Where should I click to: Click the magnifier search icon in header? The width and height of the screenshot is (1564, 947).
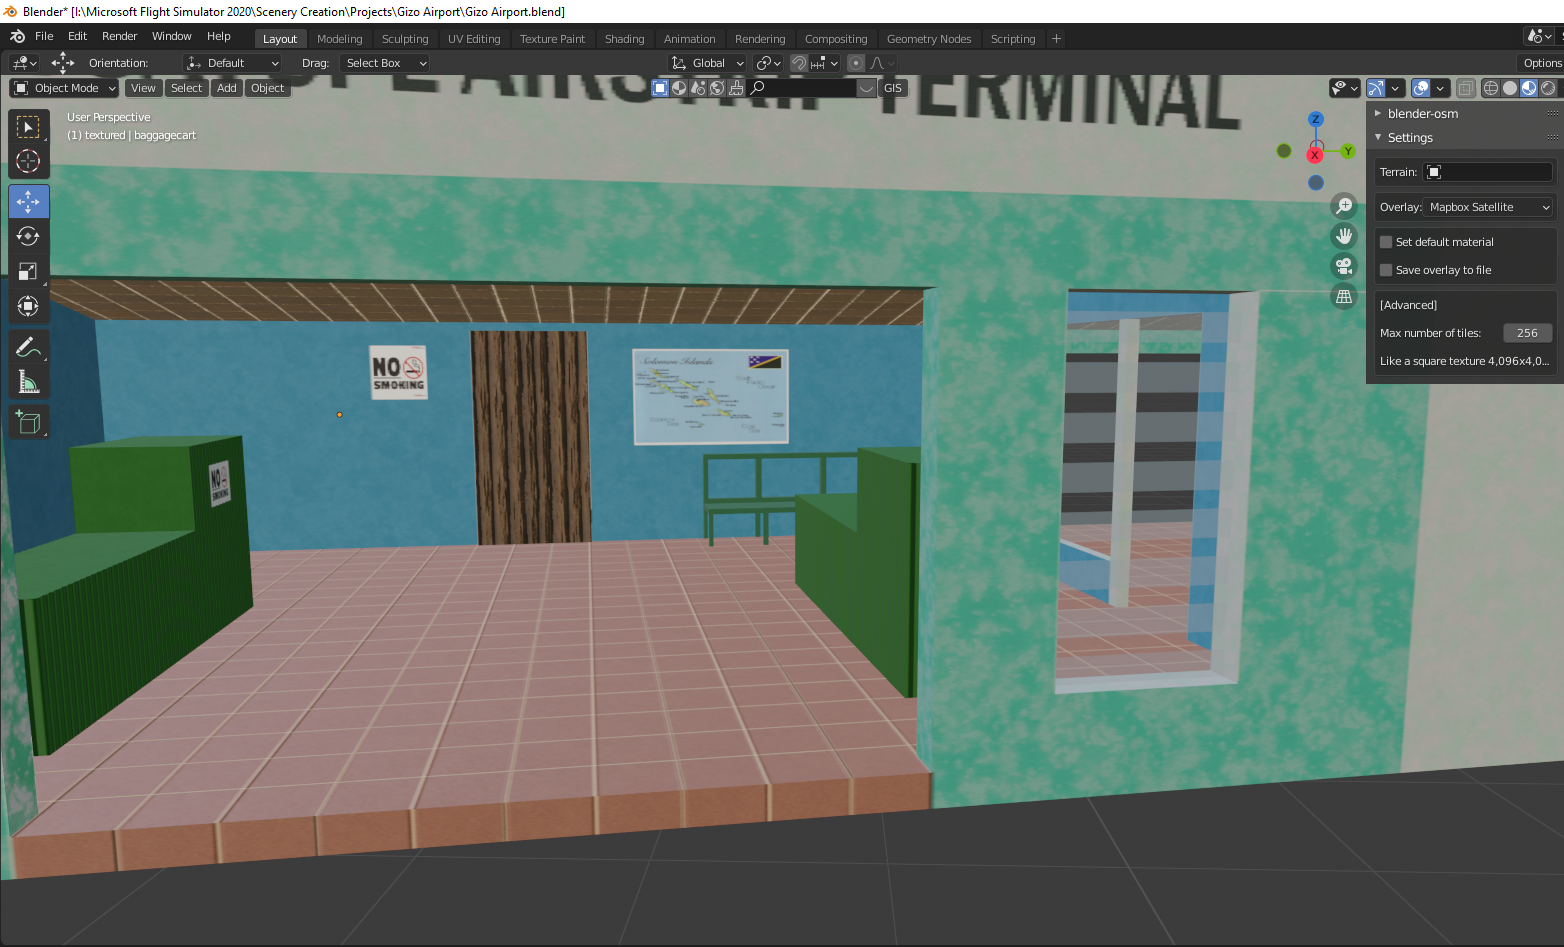point(758,88)
